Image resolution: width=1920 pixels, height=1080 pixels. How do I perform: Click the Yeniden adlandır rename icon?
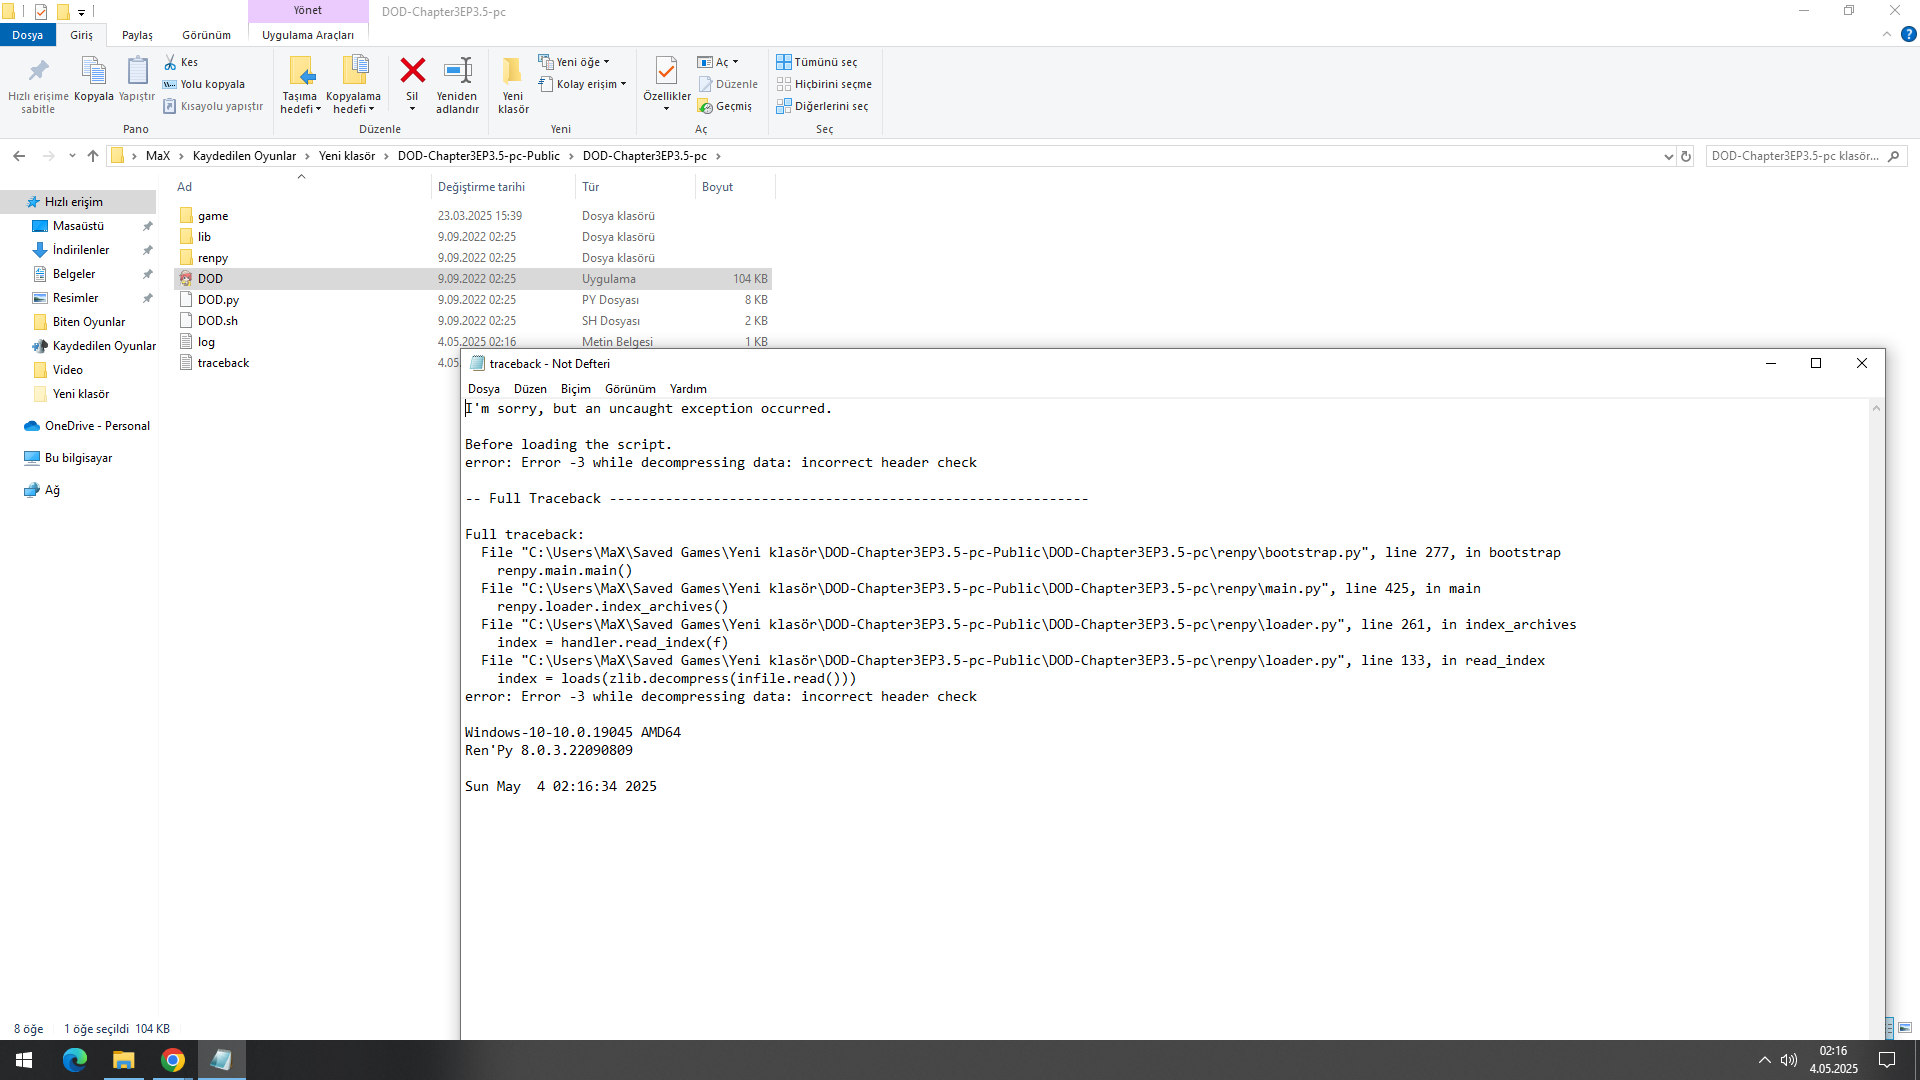(x=457, y=71)
